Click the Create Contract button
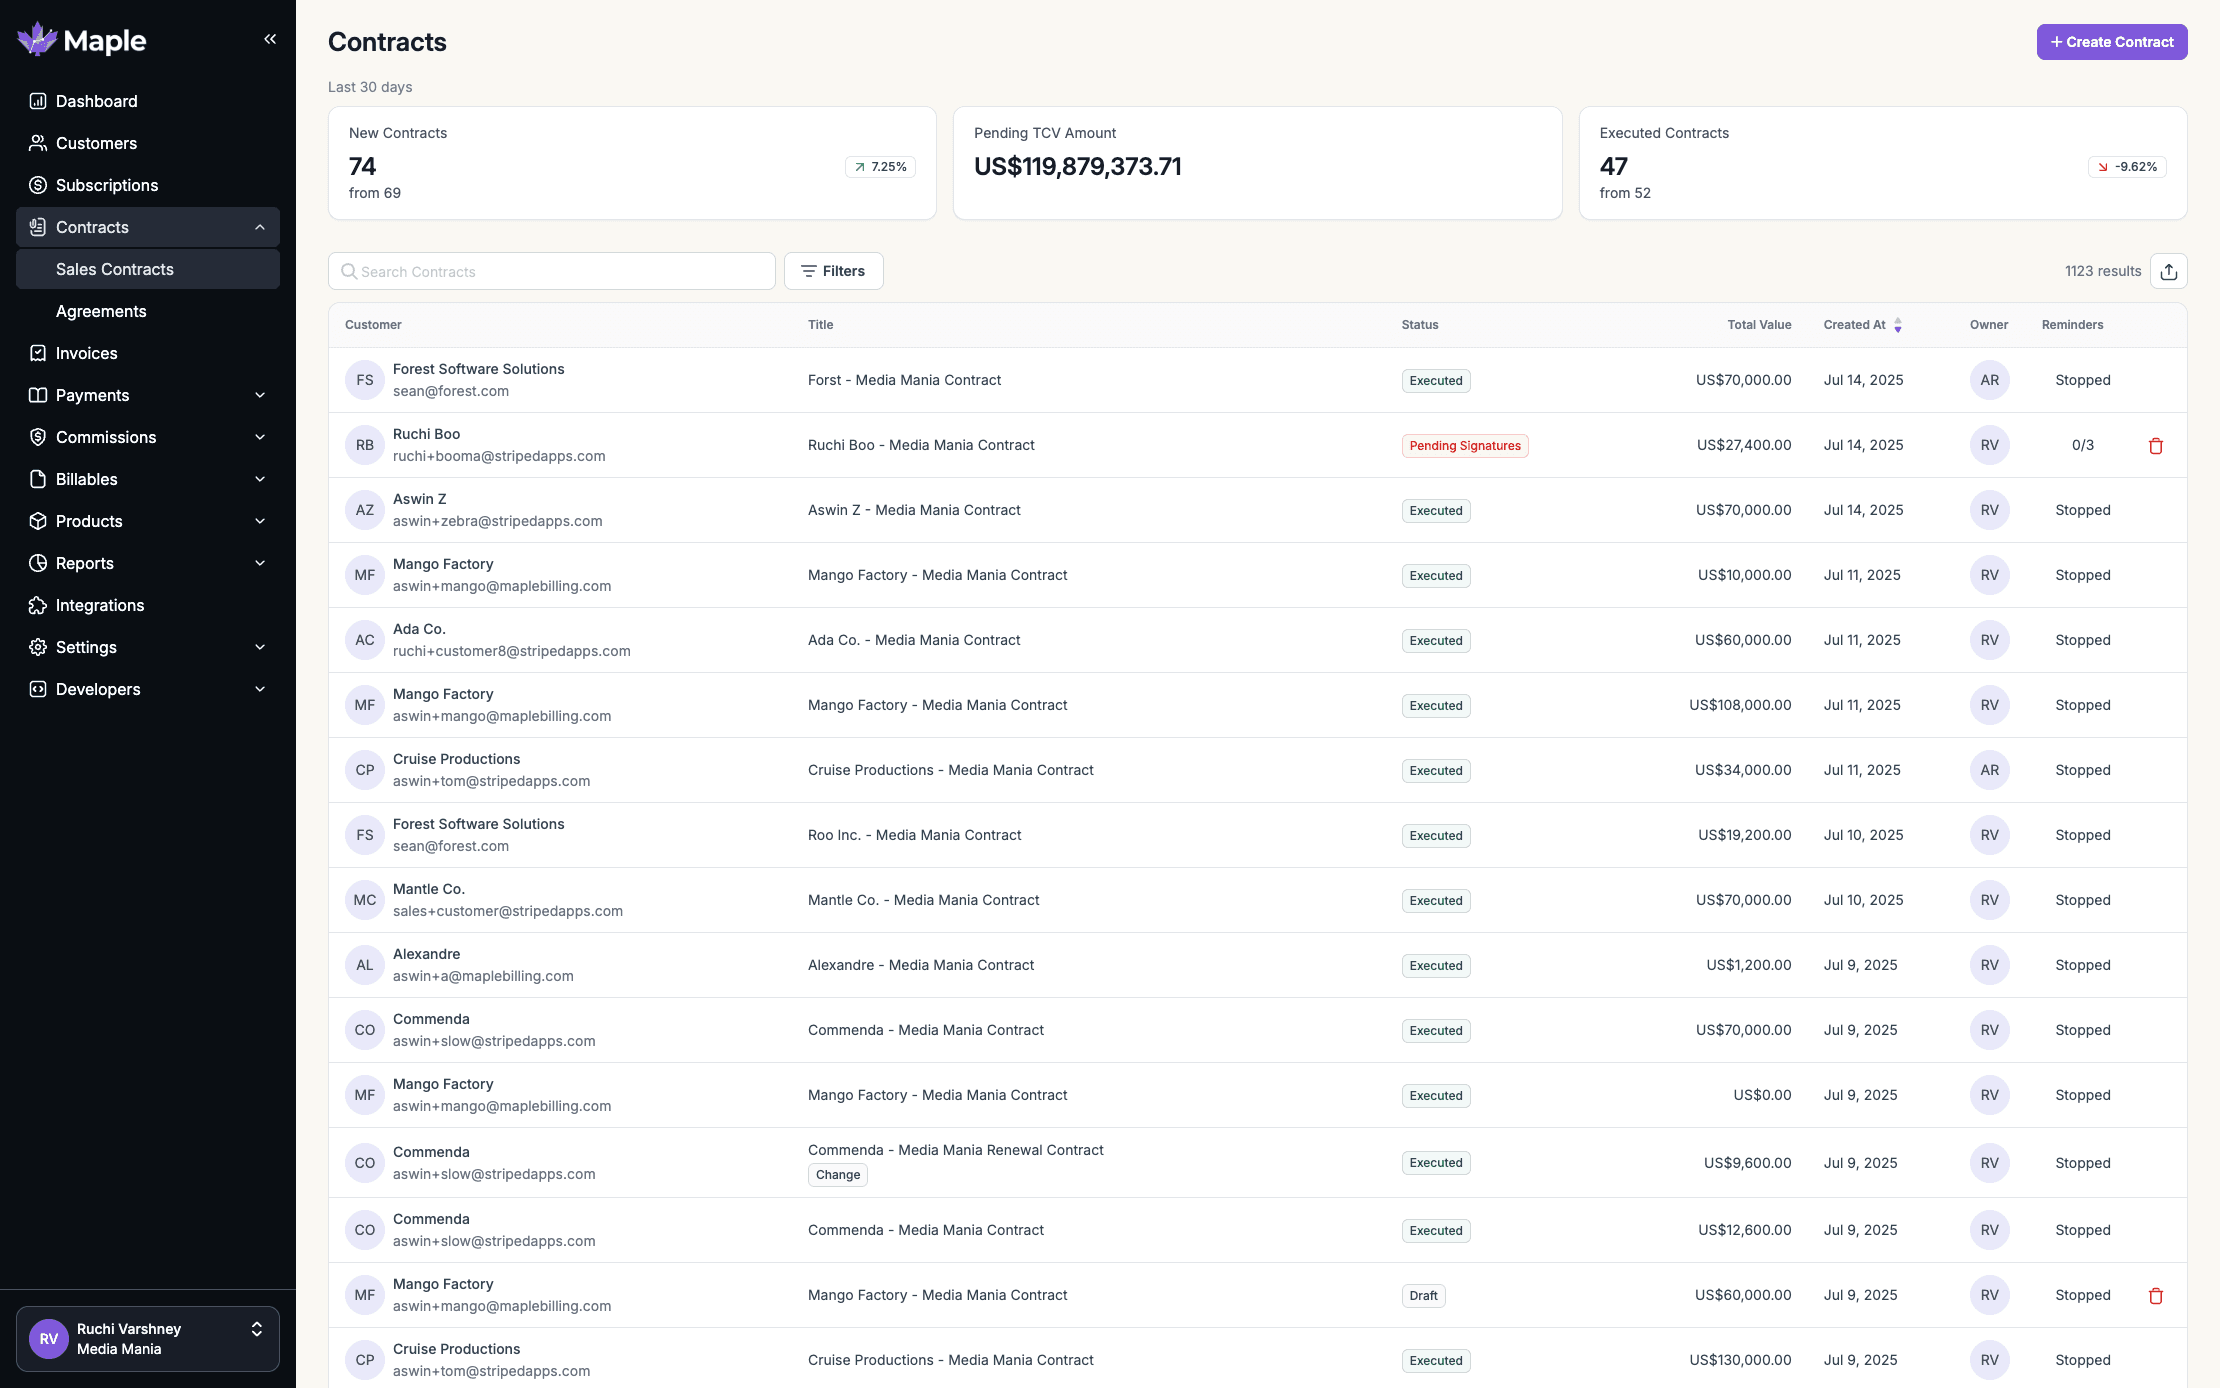2220x1388 pixels. (x=2111, y=42)
